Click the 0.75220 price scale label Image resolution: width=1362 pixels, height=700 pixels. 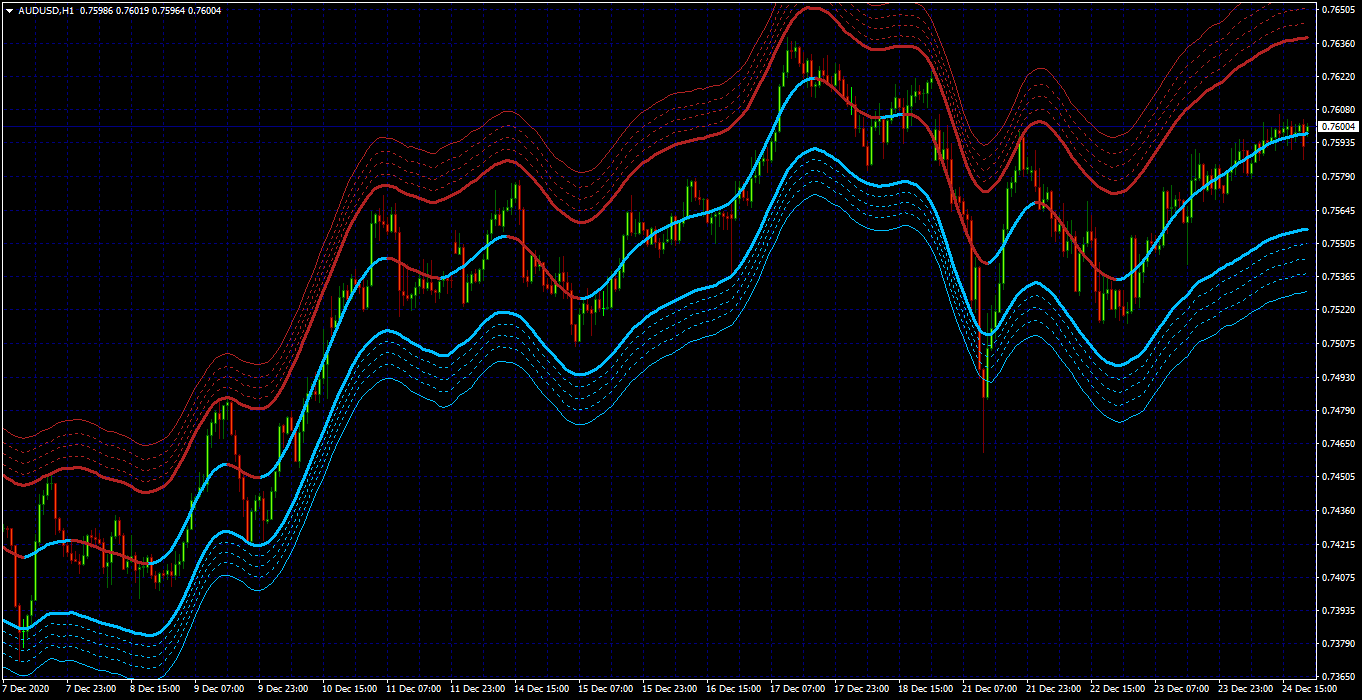pyautogui.click(x=1339, y=310)
